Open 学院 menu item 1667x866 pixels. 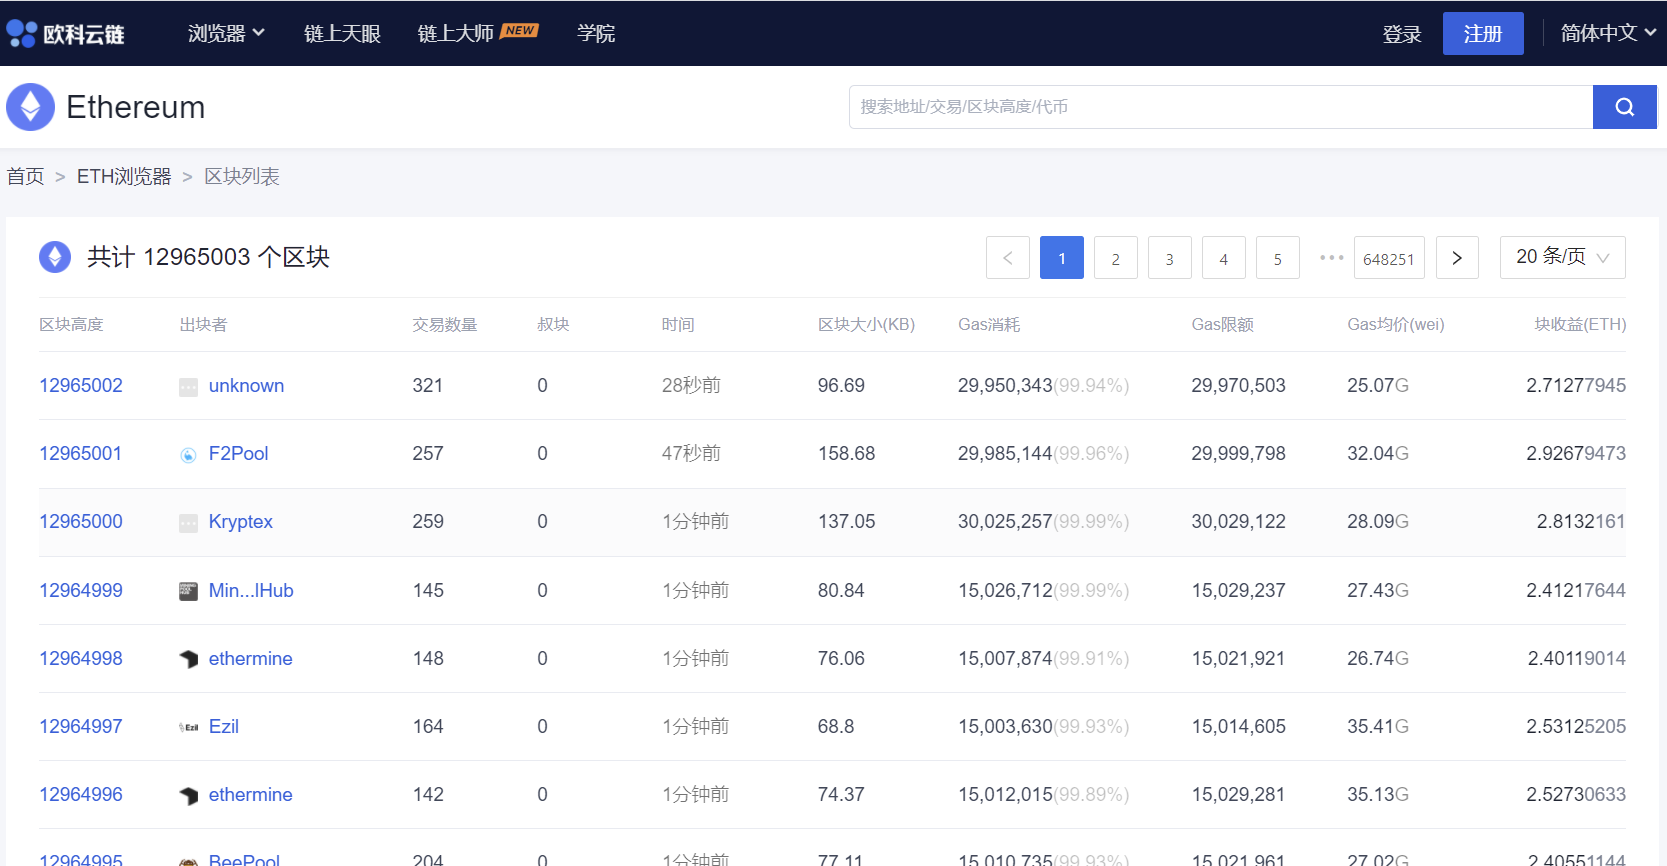[596, 33]
